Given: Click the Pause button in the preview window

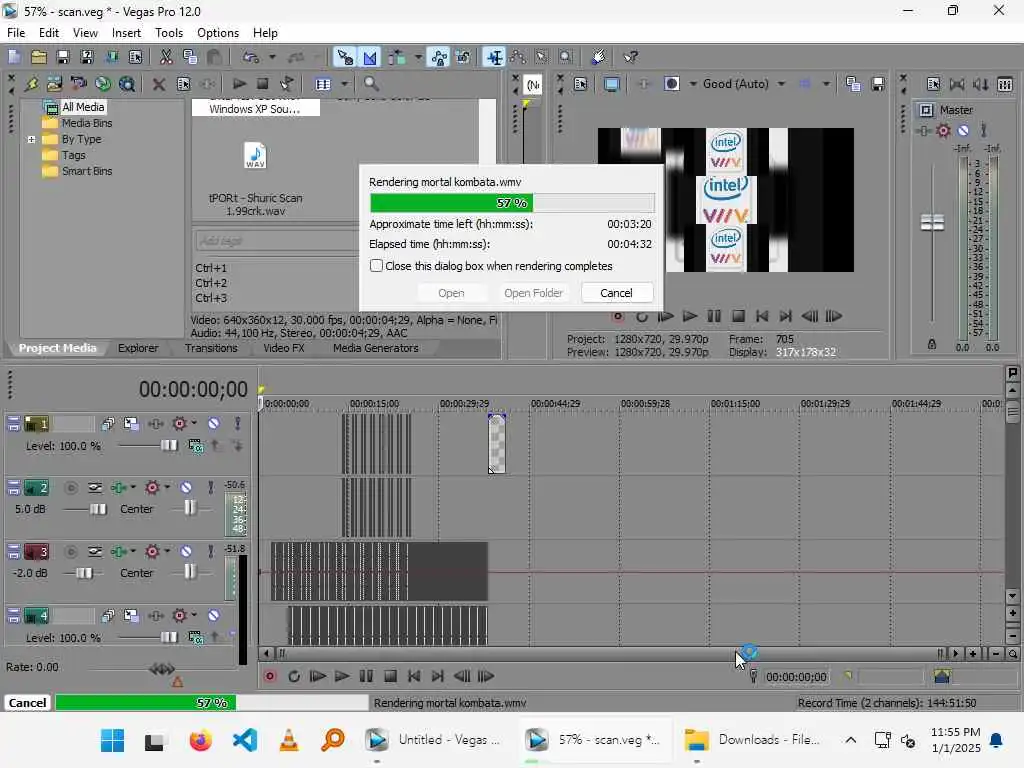Looking at the screenshot, I should click(714, 317).
